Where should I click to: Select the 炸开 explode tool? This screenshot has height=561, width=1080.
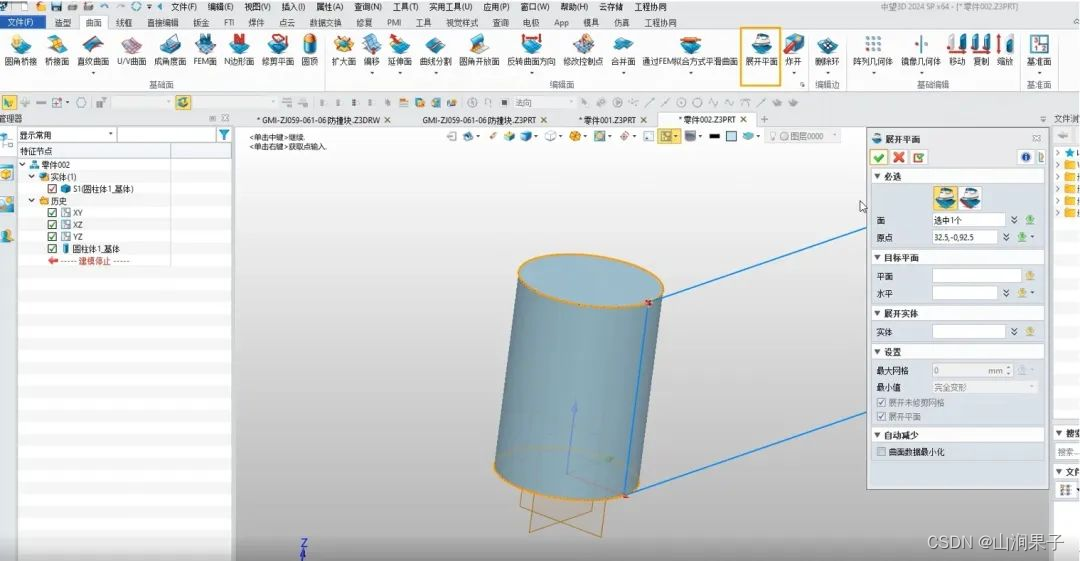(793, 50)
